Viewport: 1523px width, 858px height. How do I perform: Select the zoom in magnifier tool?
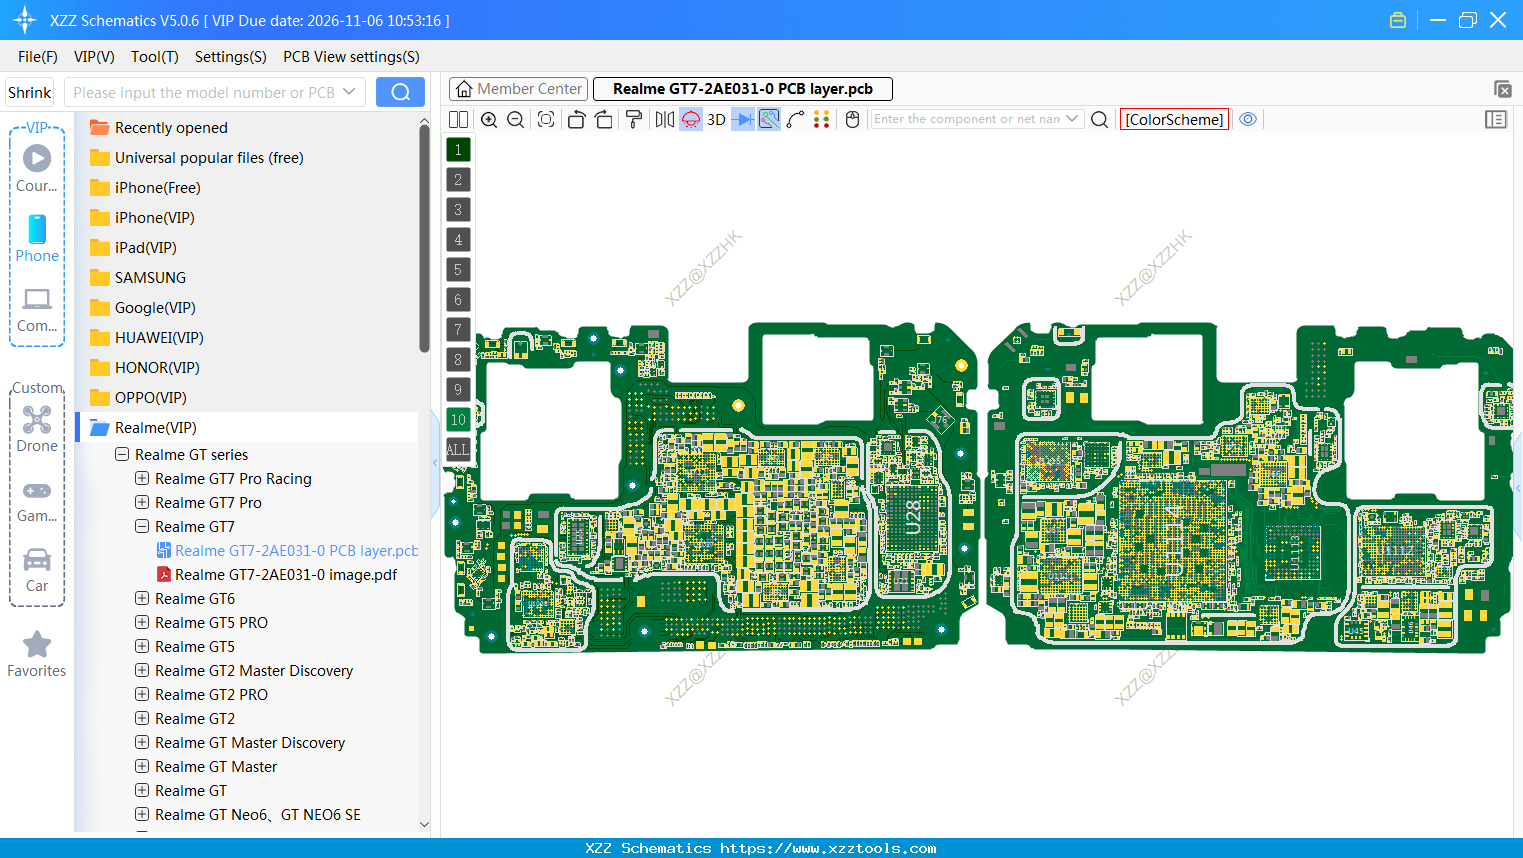click(489, 119)
